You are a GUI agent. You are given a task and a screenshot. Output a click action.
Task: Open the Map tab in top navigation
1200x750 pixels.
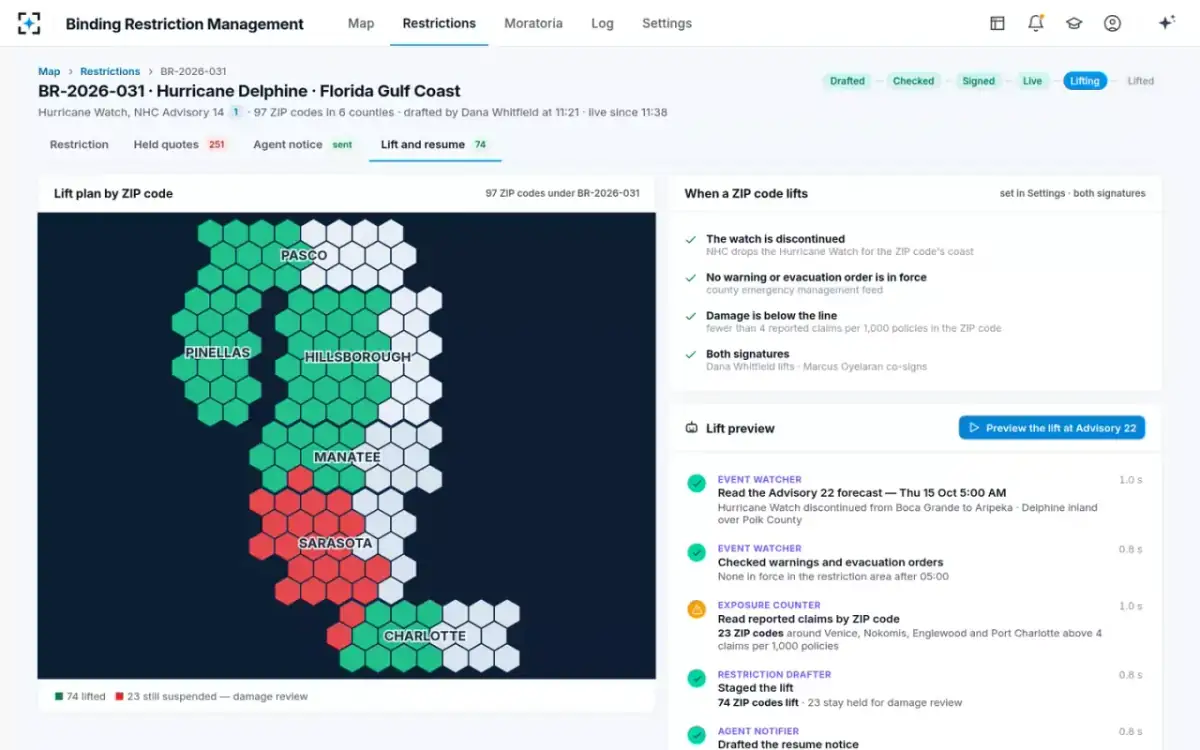click(361, 23)
